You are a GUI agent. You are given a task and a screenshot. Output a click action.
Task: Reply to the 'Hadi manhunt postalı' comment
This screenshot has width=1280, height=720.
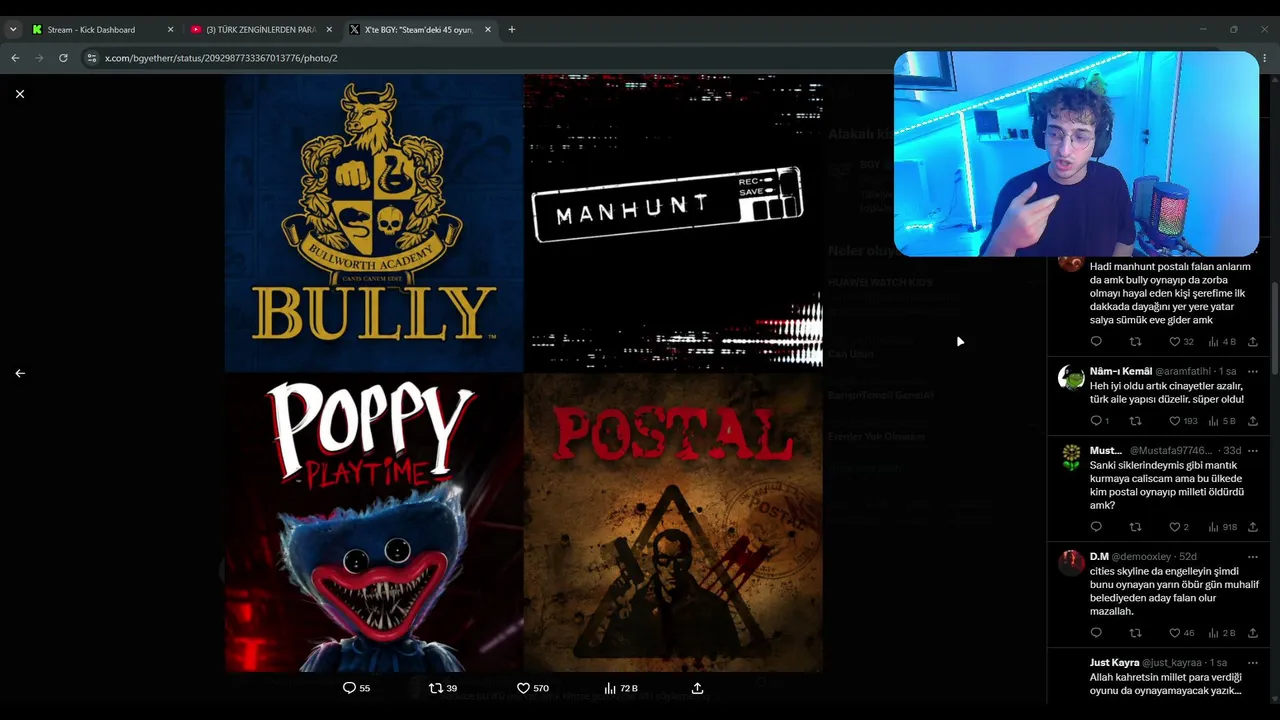click(1096, 342)
